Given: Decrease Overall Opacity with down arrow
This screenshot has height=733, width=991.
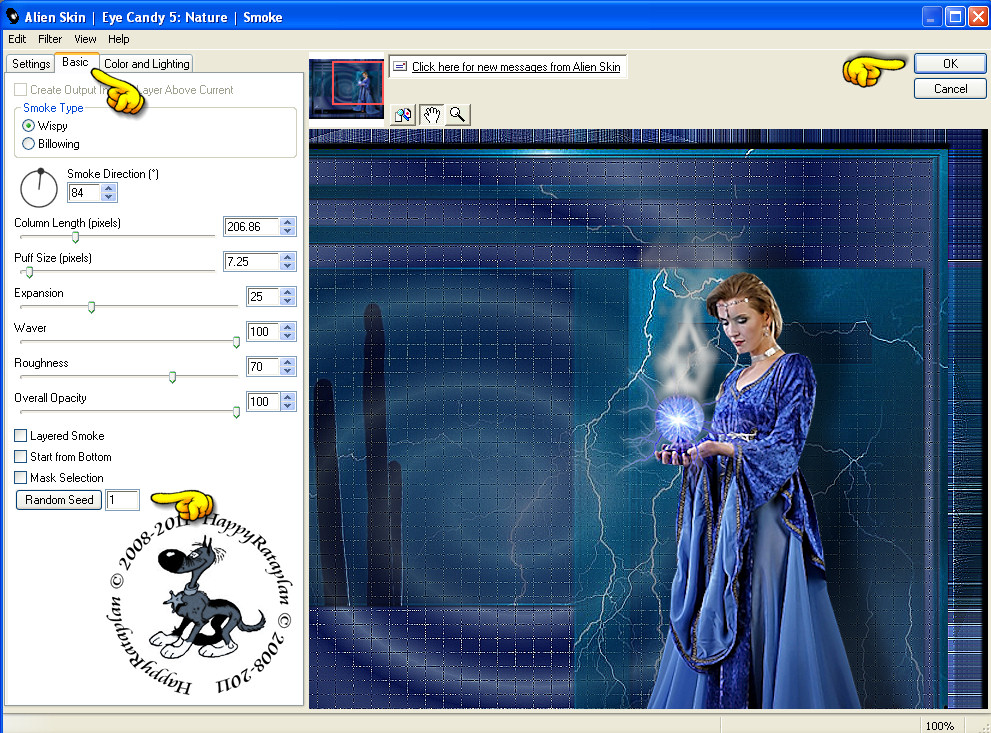Looking at the screenshot, I should [x=288, y=405].
